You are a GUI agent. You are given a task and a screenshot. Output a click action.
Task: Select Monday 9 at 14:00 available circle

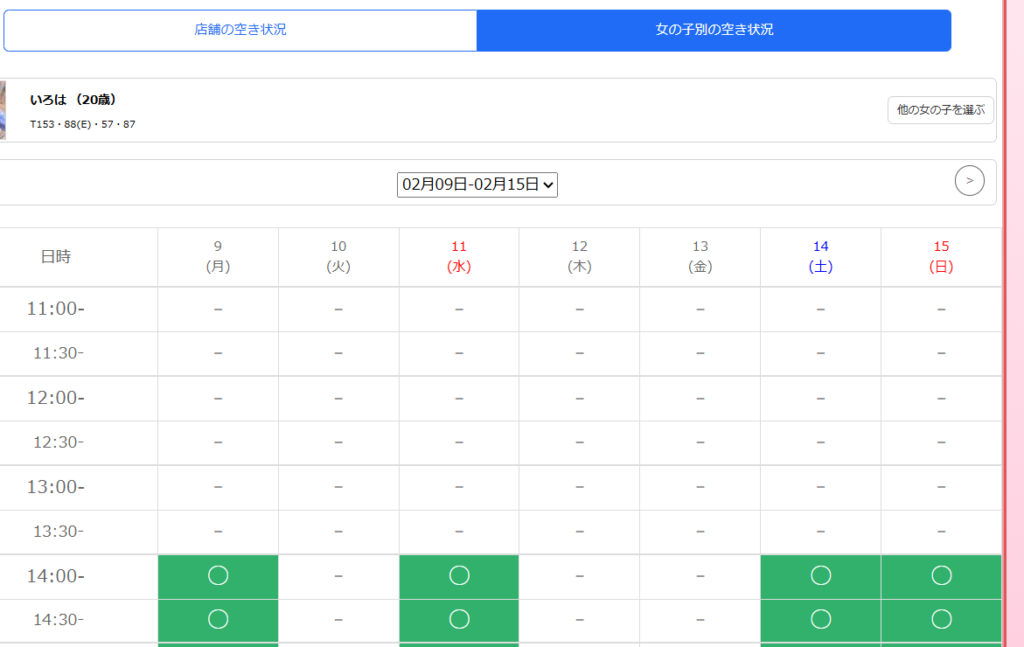click(x=218, y=575)
